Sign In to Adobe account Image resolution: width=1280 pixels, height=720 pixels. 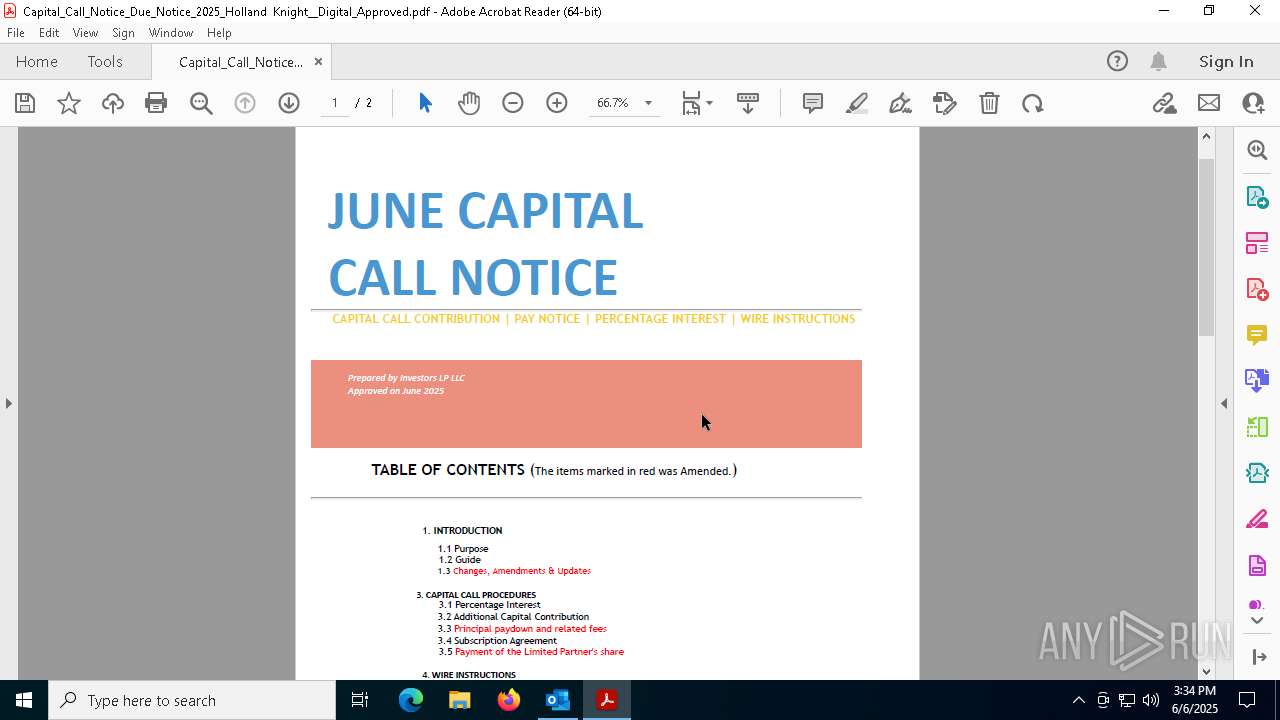pos(1226,62)
